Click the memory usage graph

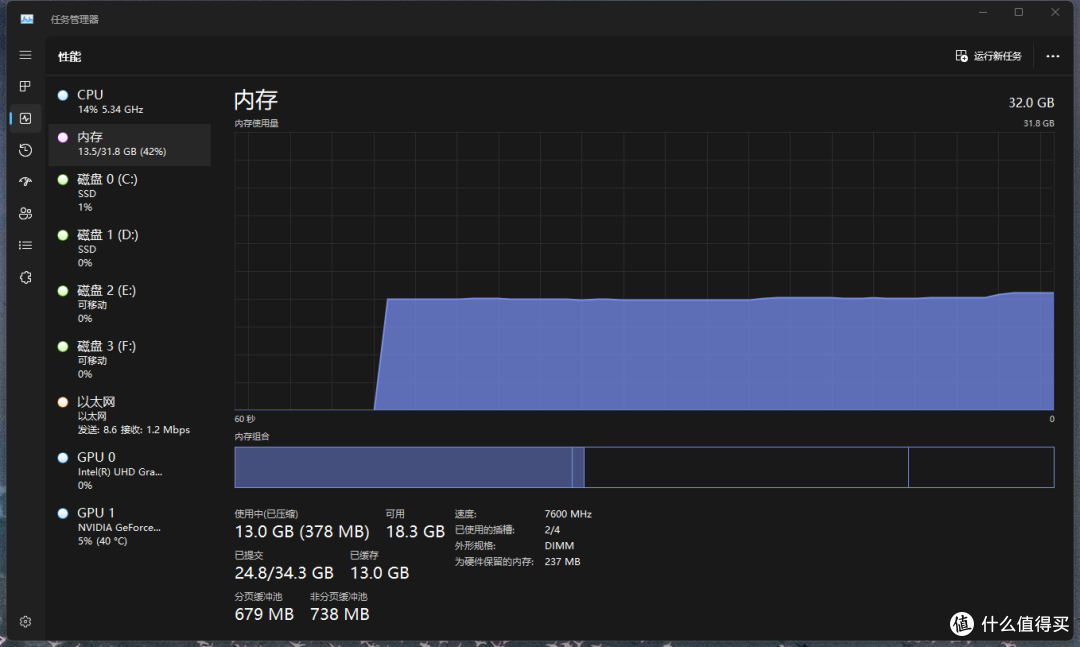pyautogui.click(x=644, y=271)
